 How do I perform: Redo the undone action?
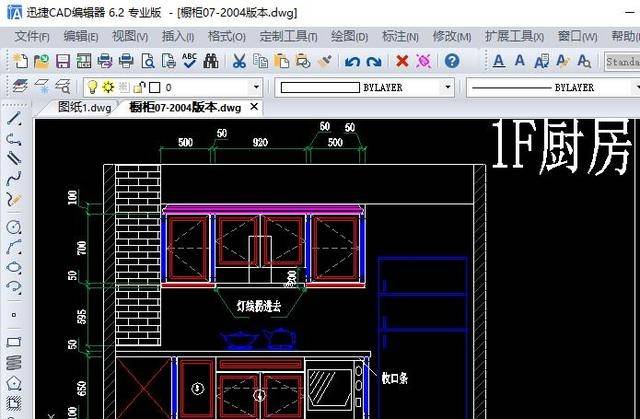[374, 62]
